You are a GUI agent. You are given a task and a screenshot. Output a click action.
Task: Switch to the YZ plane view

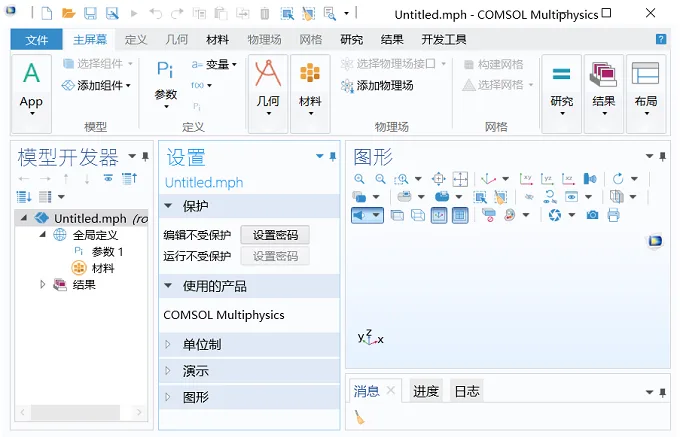[x=548, y=179]
